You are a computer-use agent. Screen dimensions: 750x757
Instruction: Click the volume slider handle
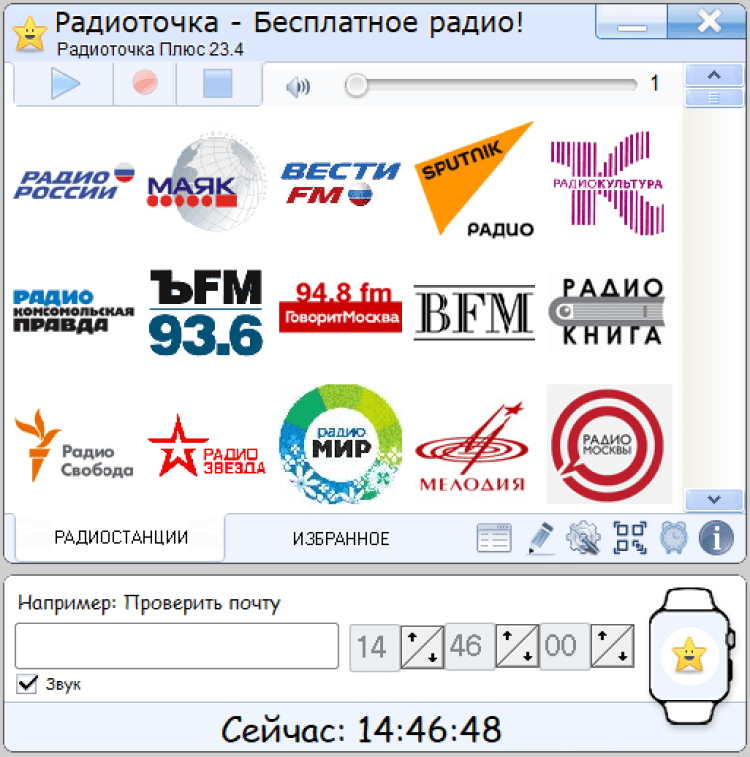click(x=356, y=85)
